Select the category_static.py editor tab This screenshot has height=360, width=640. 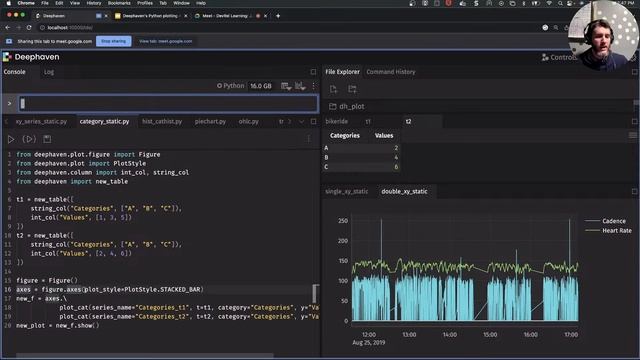coord(104,122)
